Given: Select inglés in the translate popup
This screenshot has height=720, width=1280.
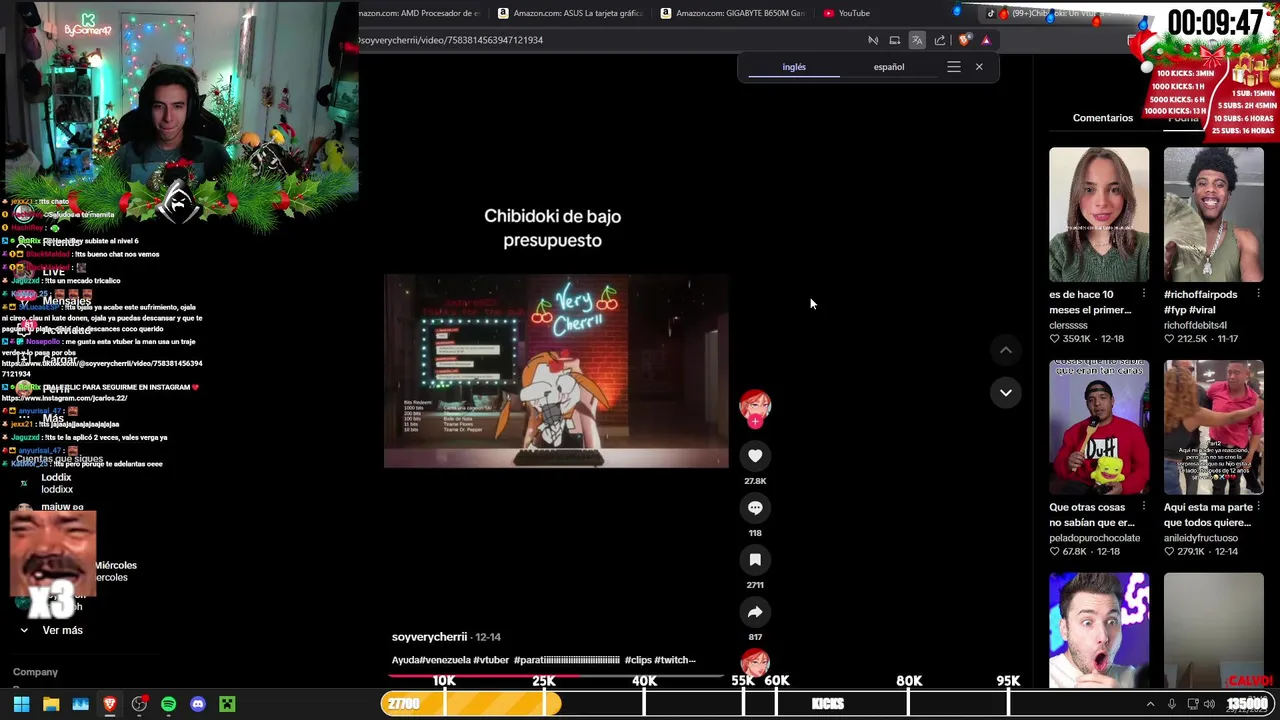Looking at the screenshot, I should 794,67.
